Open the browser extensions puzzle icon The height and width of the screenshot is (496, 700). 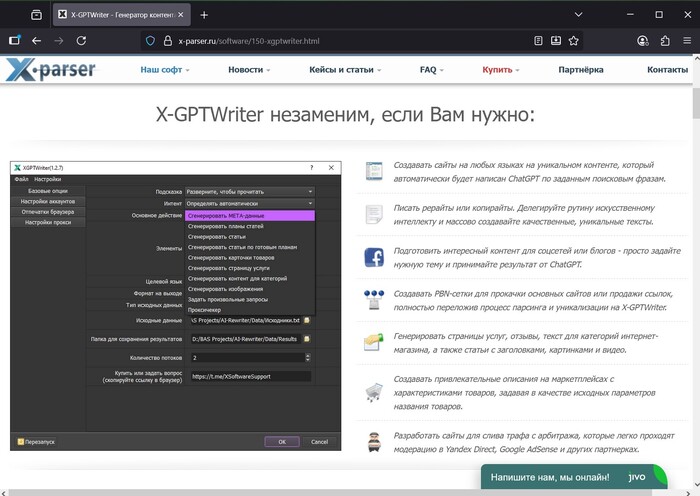pyautogui.click(x=666, y=41)
